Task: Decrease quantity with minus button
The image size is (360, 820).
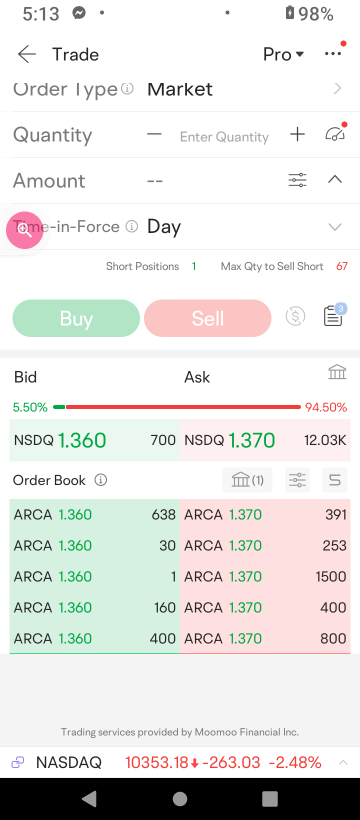Action: coord(154,134)
